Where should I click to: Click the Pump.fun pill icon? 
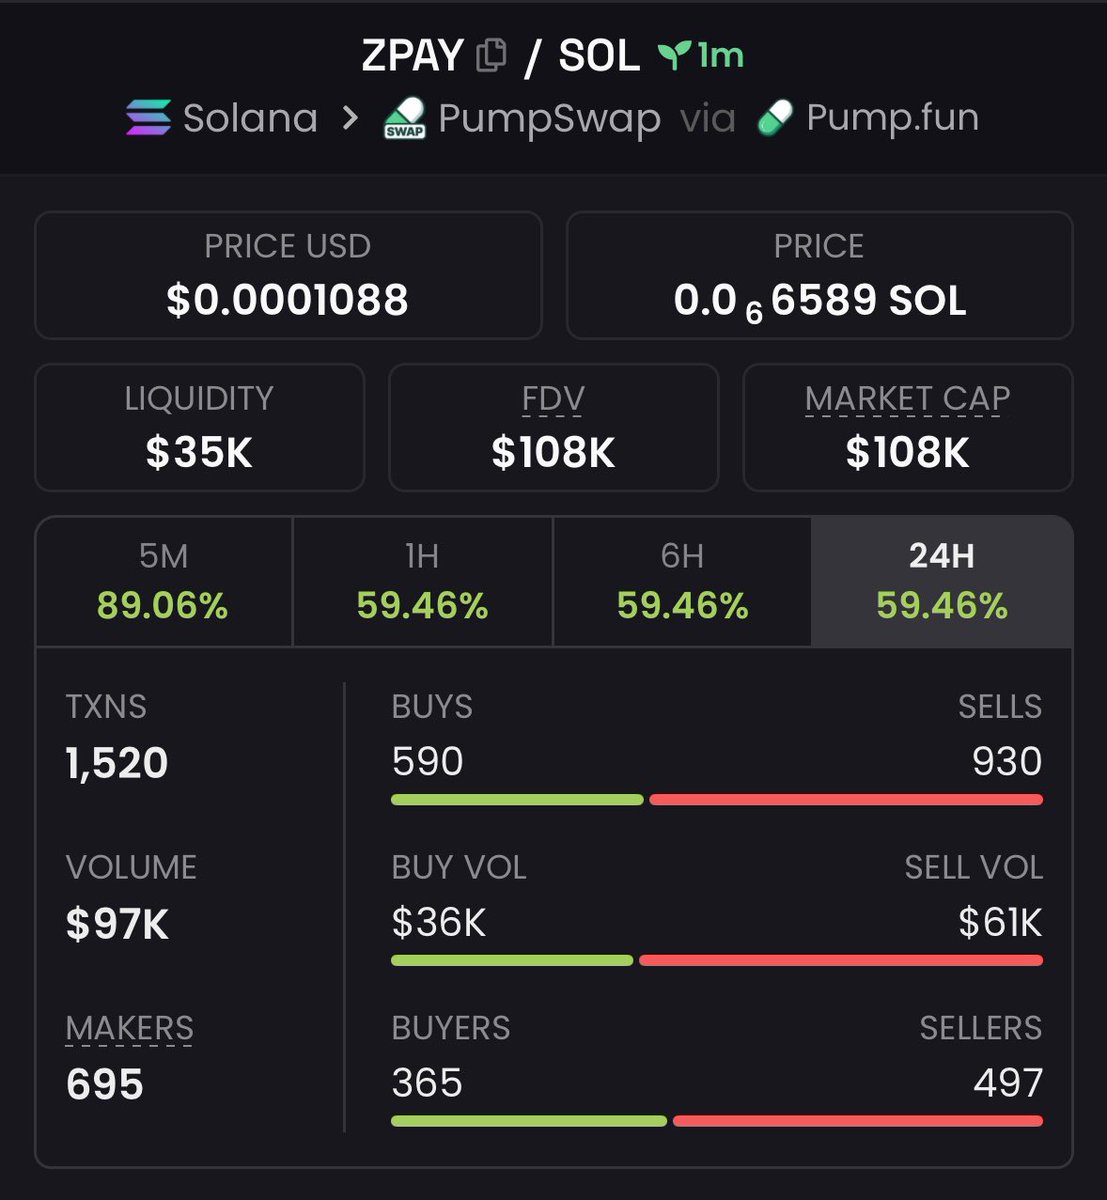[775, 118]
